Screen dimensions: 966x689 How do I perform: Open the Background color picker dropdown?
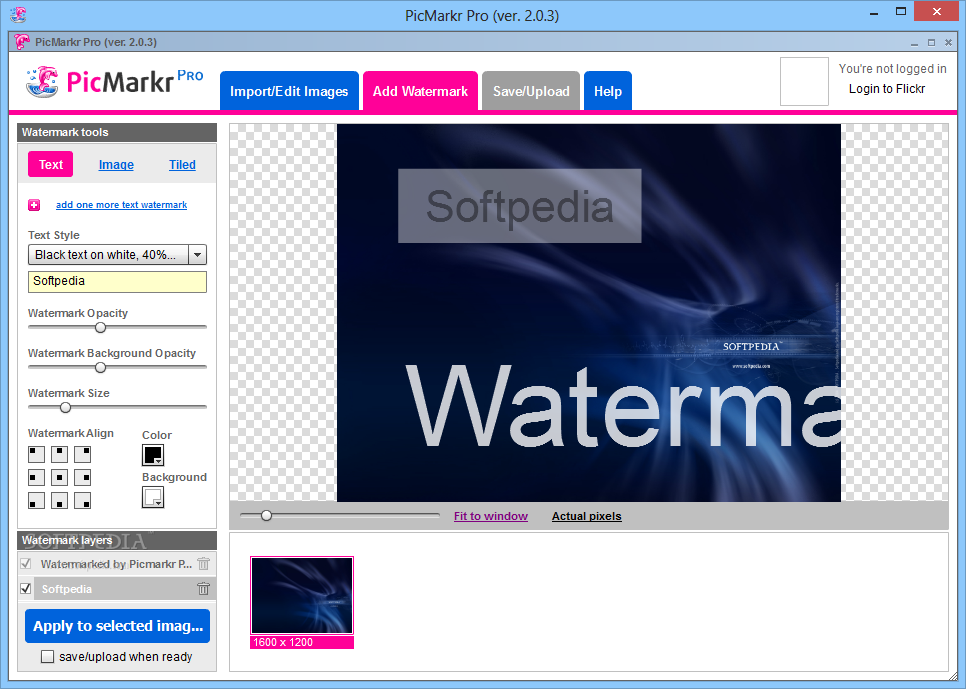(153, 497)
